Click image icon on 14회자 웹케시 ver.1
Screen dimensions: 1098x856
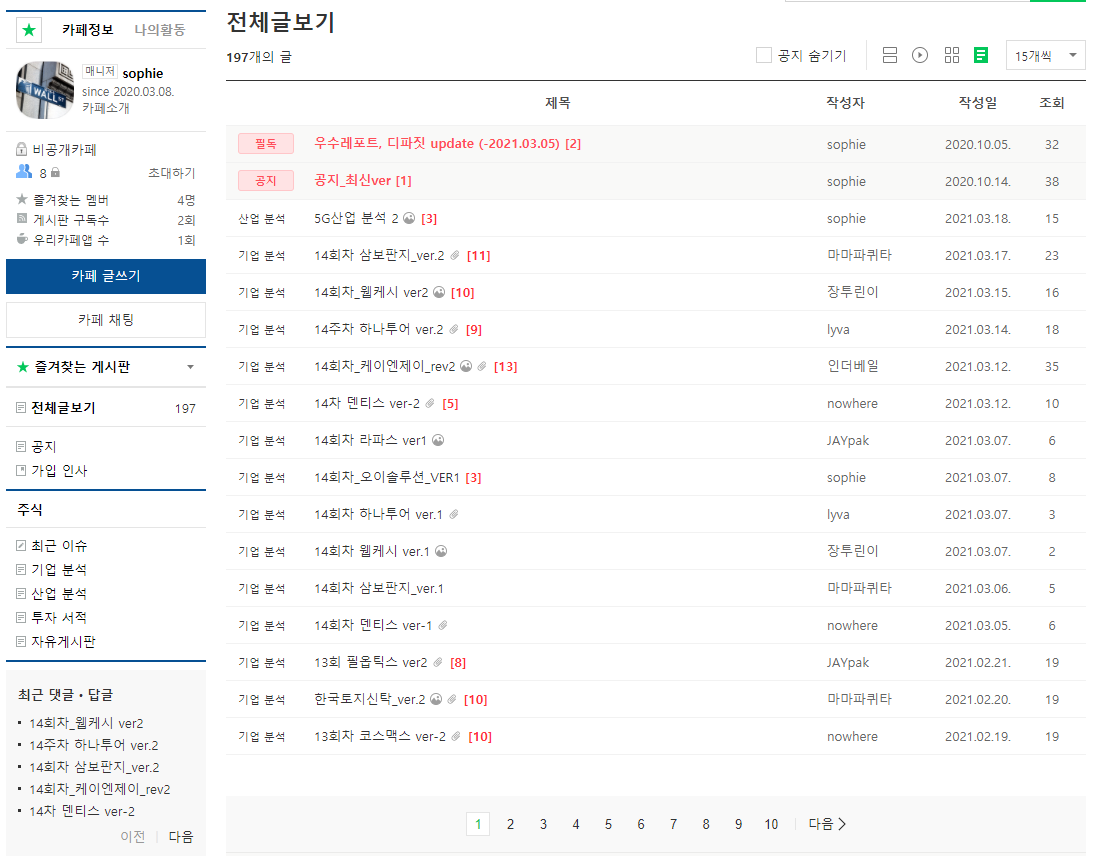click(440, 551)
